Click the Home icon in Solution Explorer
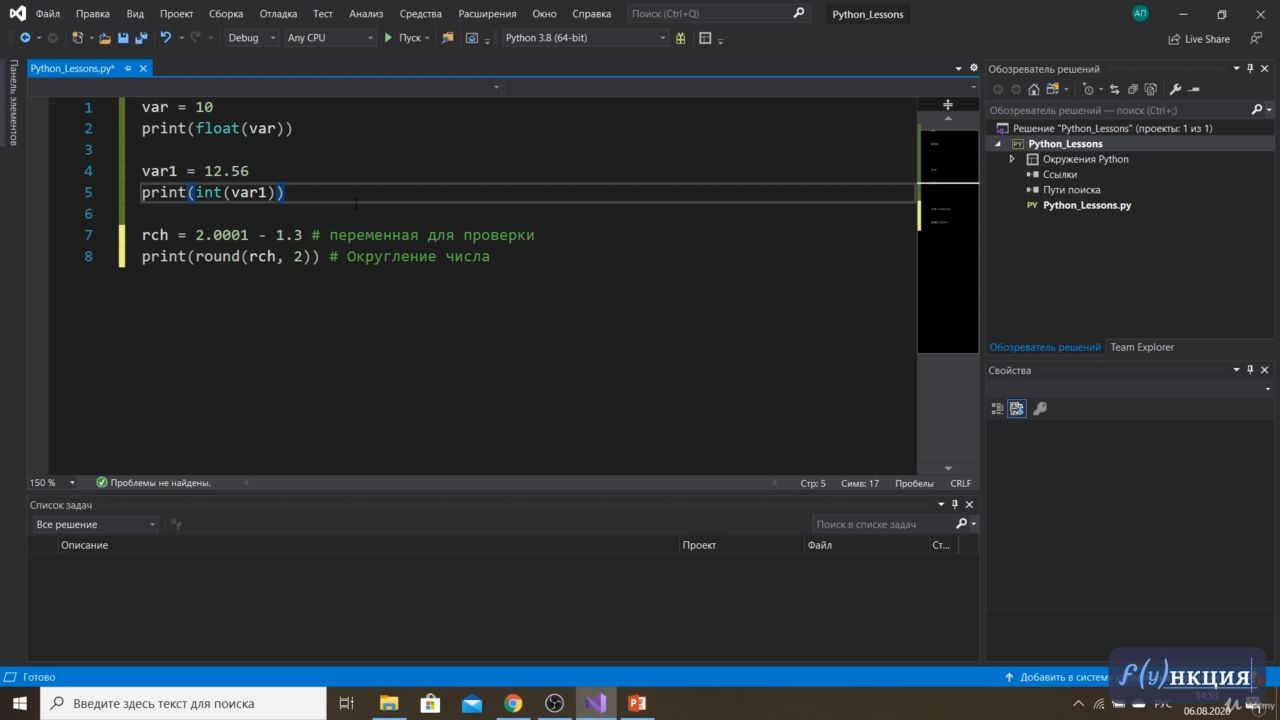This screenshot has width=1280, height=720. pos(1034,89)
